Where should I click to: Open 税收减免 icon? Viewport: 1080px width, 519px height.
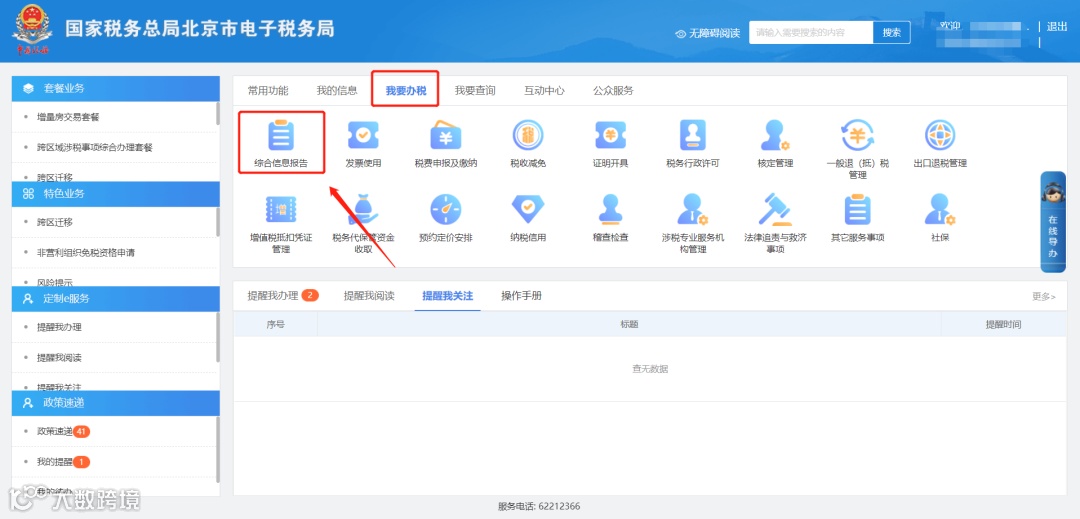[528, 135]
